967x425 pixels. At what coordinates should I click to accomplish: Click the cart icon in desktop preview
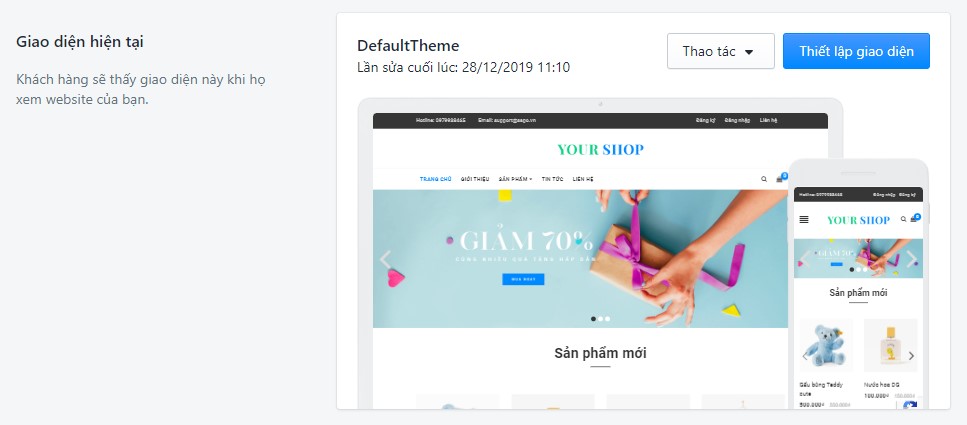point(780,179)
